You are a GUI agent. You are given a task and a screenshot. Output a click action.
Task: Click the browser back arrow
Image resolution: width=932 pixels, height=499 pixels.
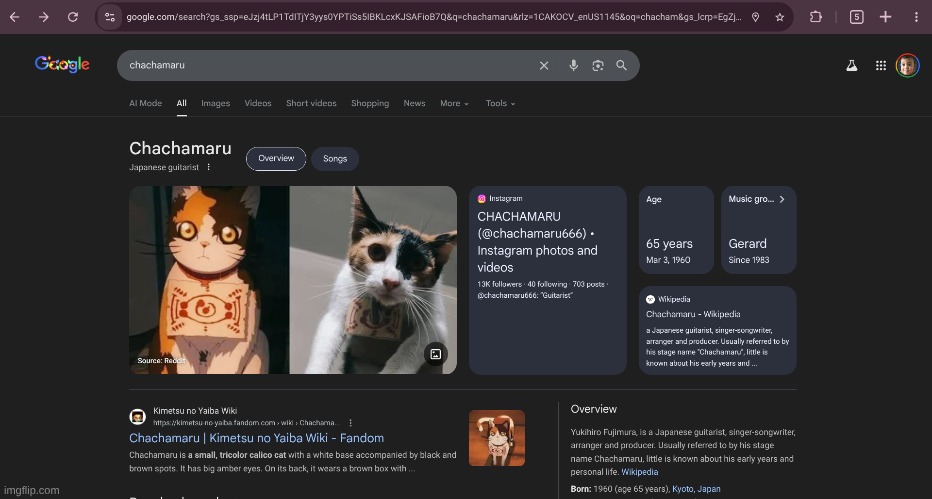(x=14, y=17)
